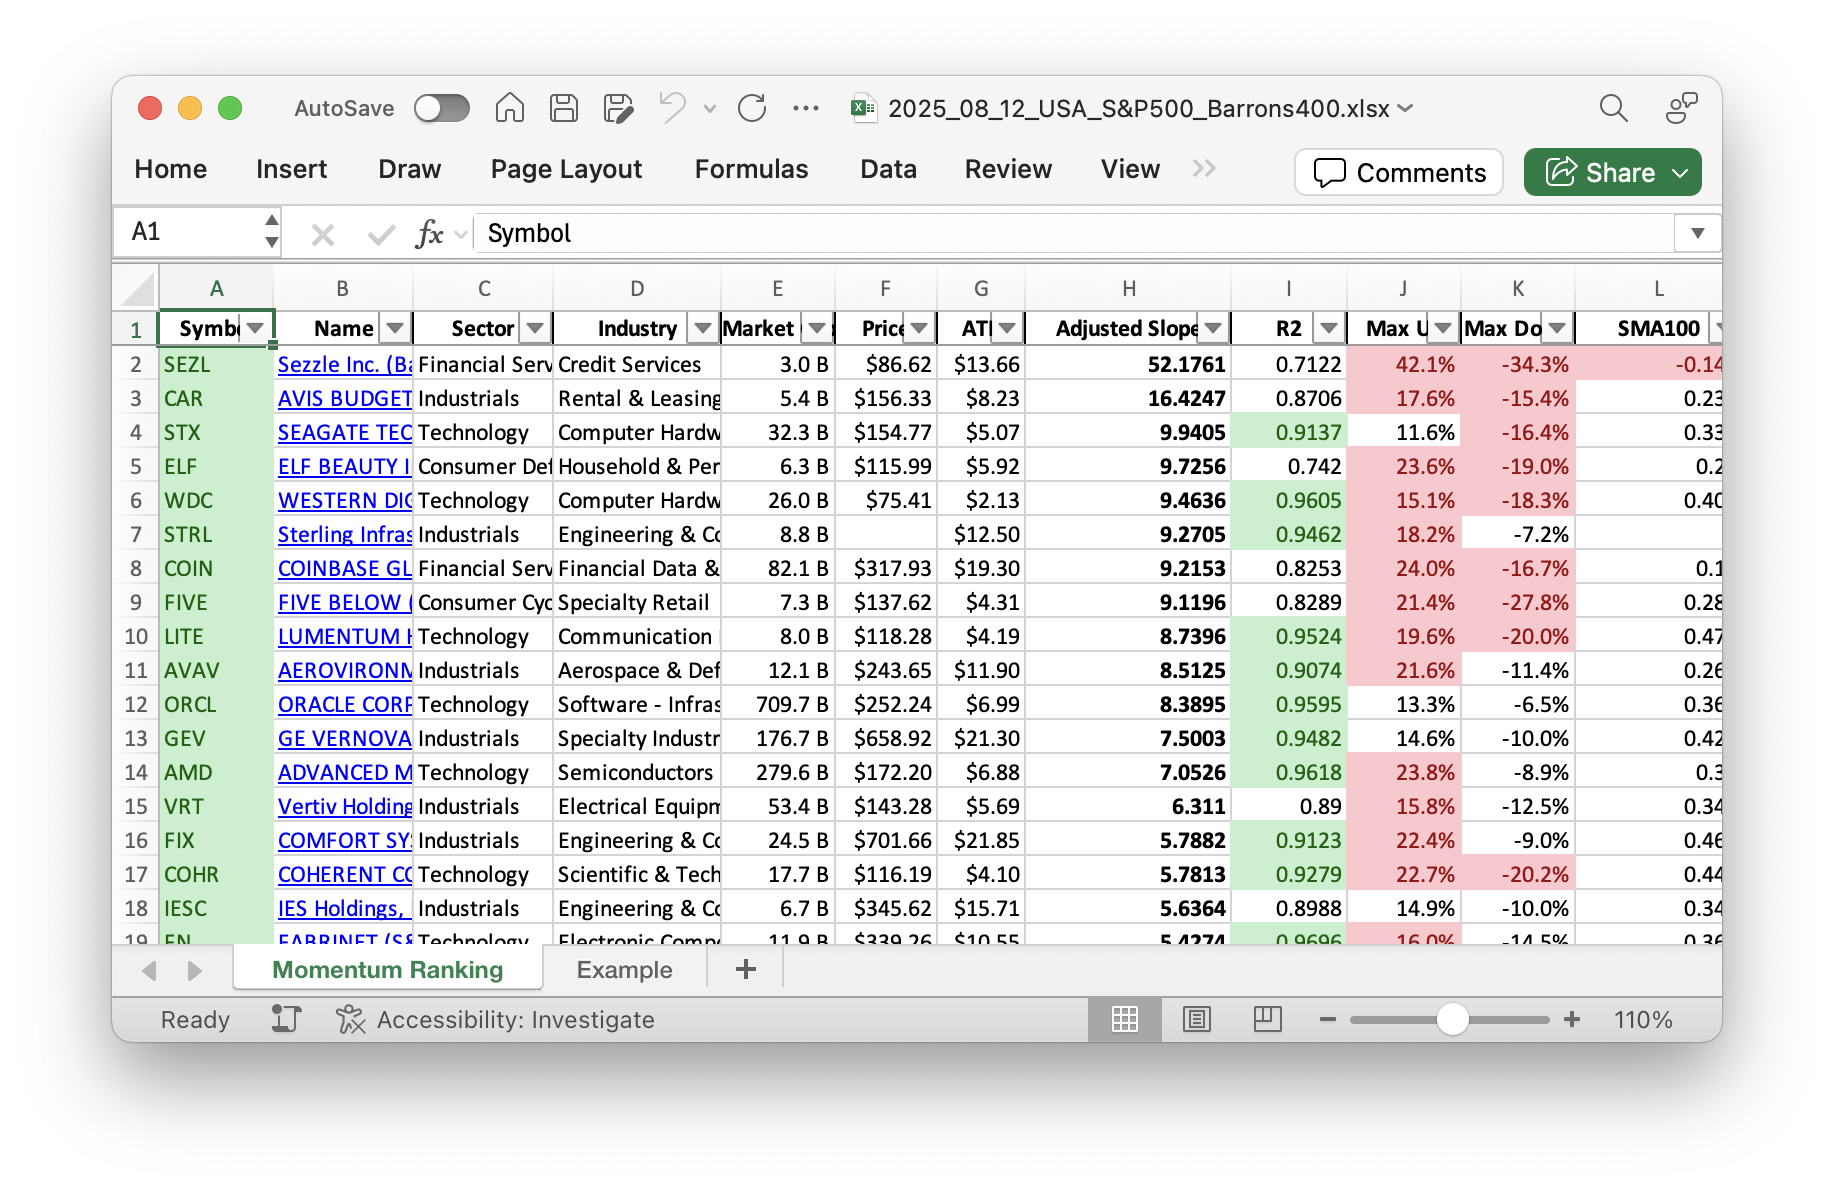The height and width of the screenshot is (1190, 1834).
Task: Open the ORACLE CORP hyperlink
Action: point(344,705)
